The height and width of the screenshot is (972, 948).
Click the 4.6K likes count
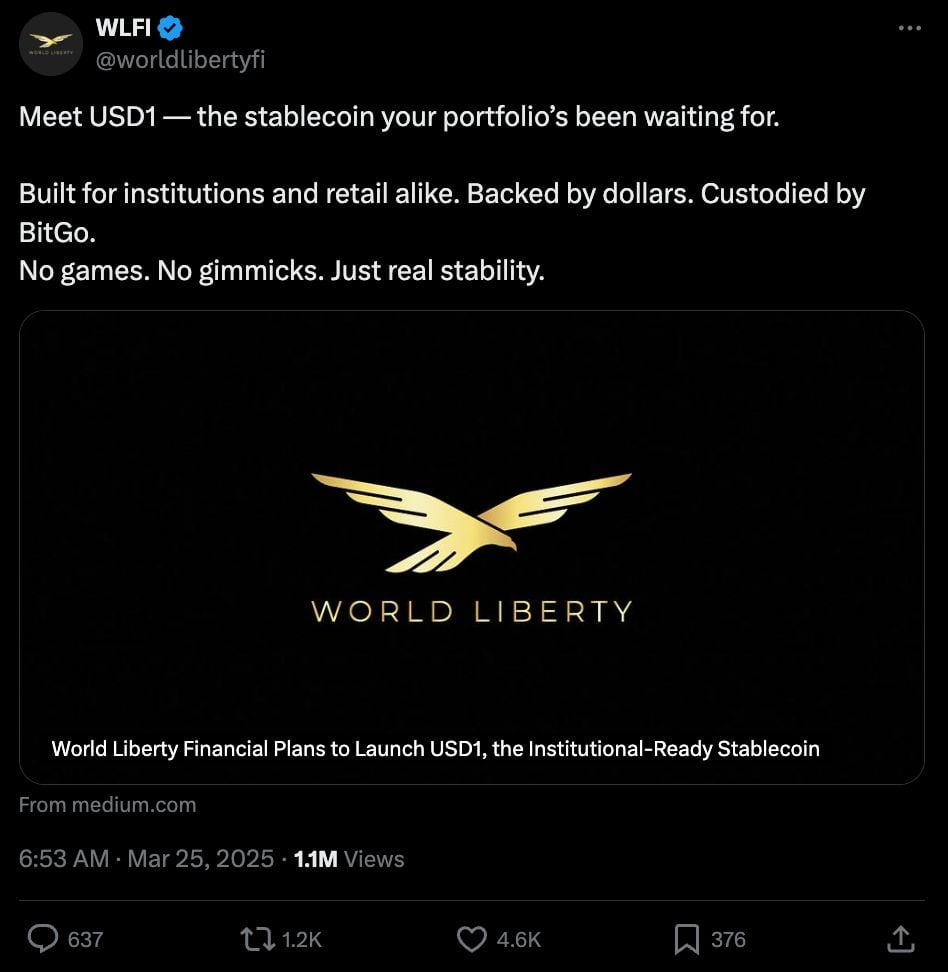518,939
